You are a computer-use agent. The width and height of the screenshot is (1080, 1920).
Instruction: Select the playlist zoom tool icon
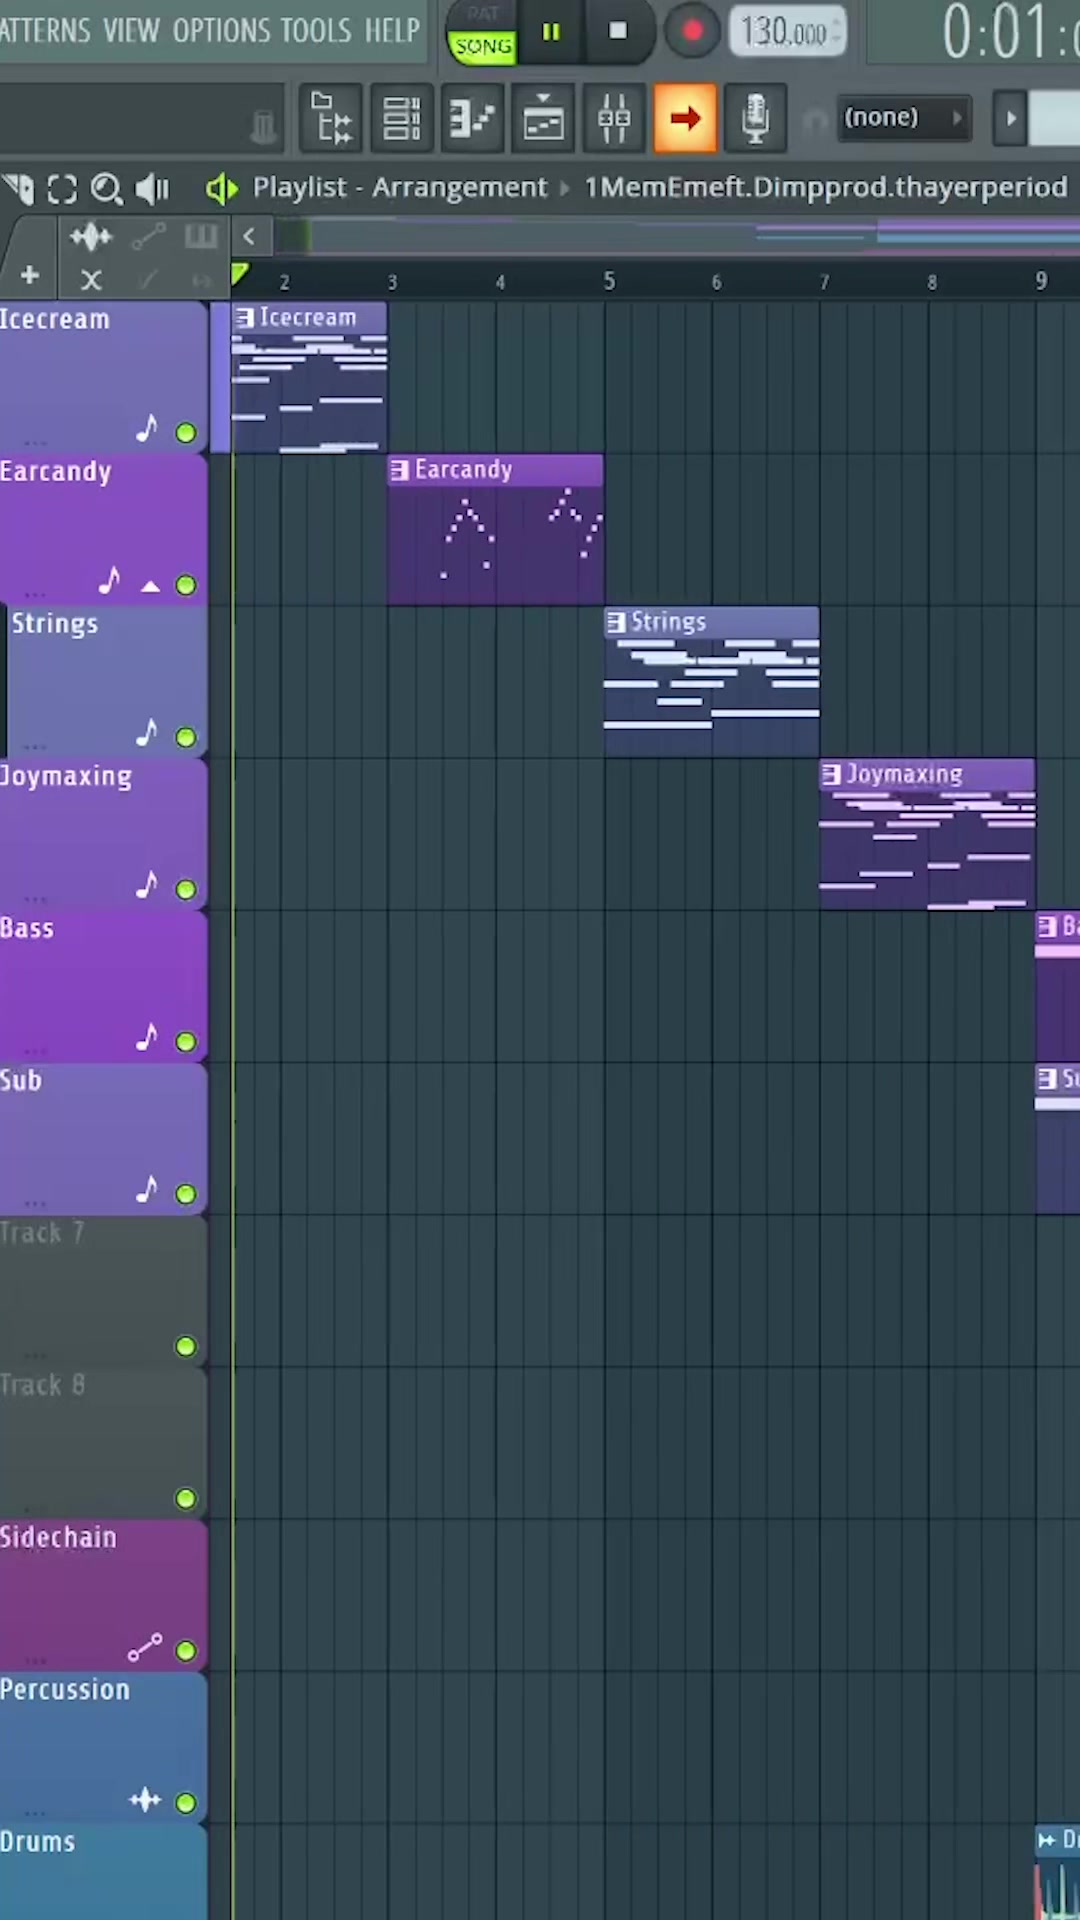coord(106,189)
